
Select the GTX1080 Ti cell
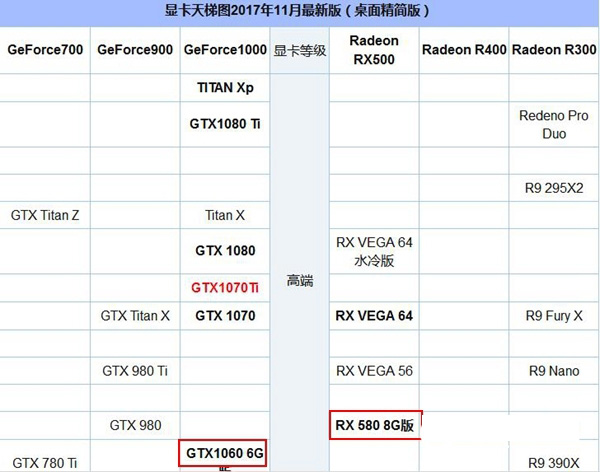click(225, 124)
